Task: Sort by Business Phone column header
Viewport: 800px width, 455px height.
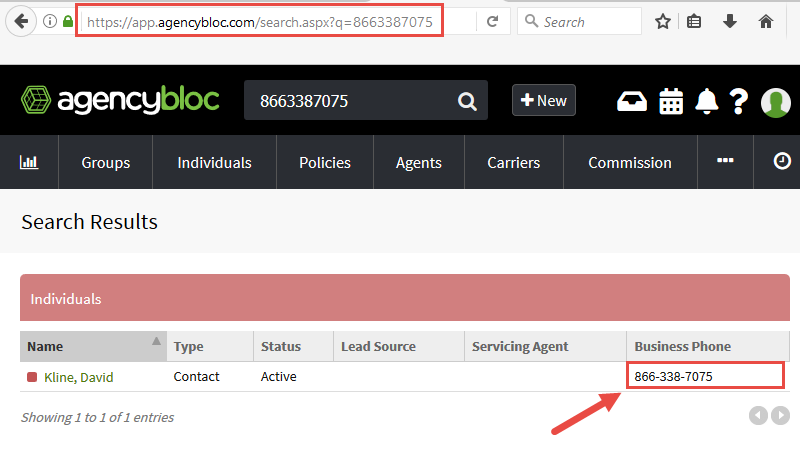Action: click(x=708, y=346)
